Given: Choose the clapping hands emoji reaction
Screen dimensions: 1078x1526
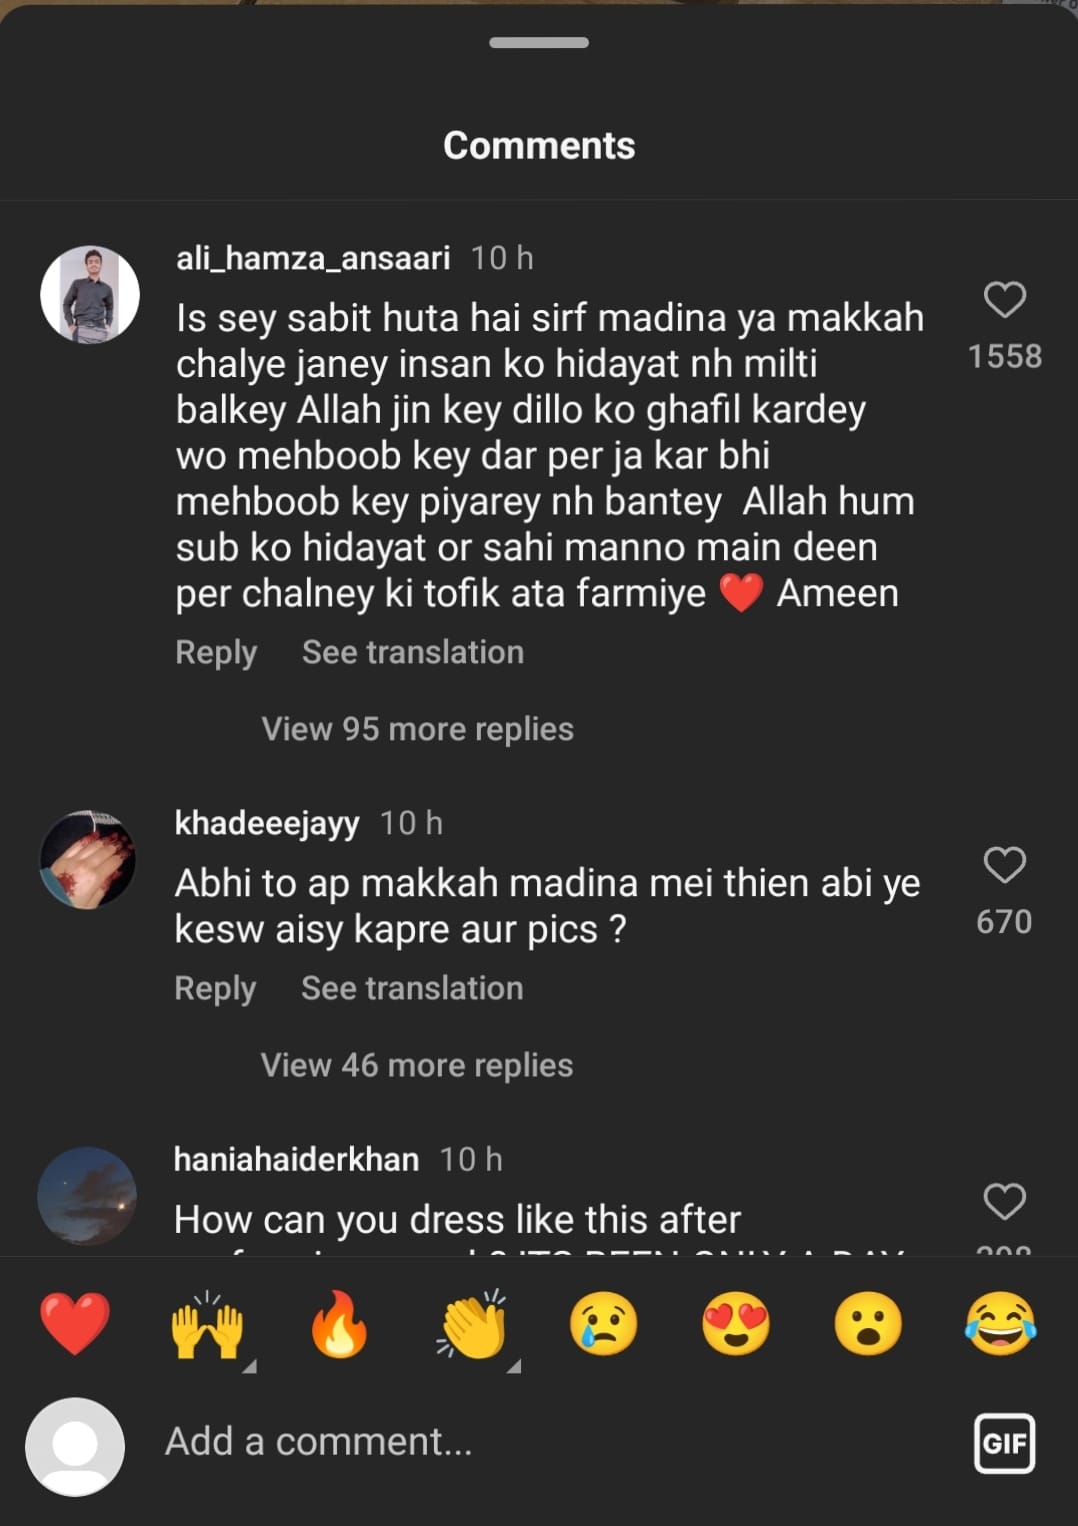Looking at the screenshot, I should pos(472,1324).
